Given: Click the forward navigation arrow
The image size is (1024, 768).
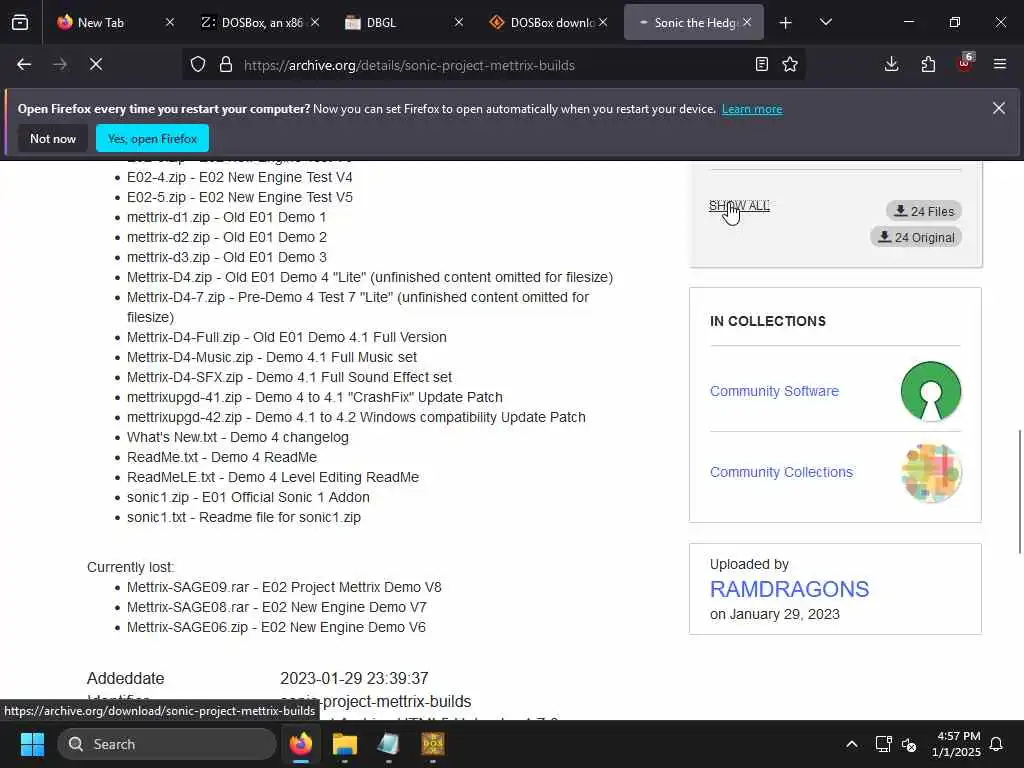Looking at the screenshot, I should [x=60, y=65].
